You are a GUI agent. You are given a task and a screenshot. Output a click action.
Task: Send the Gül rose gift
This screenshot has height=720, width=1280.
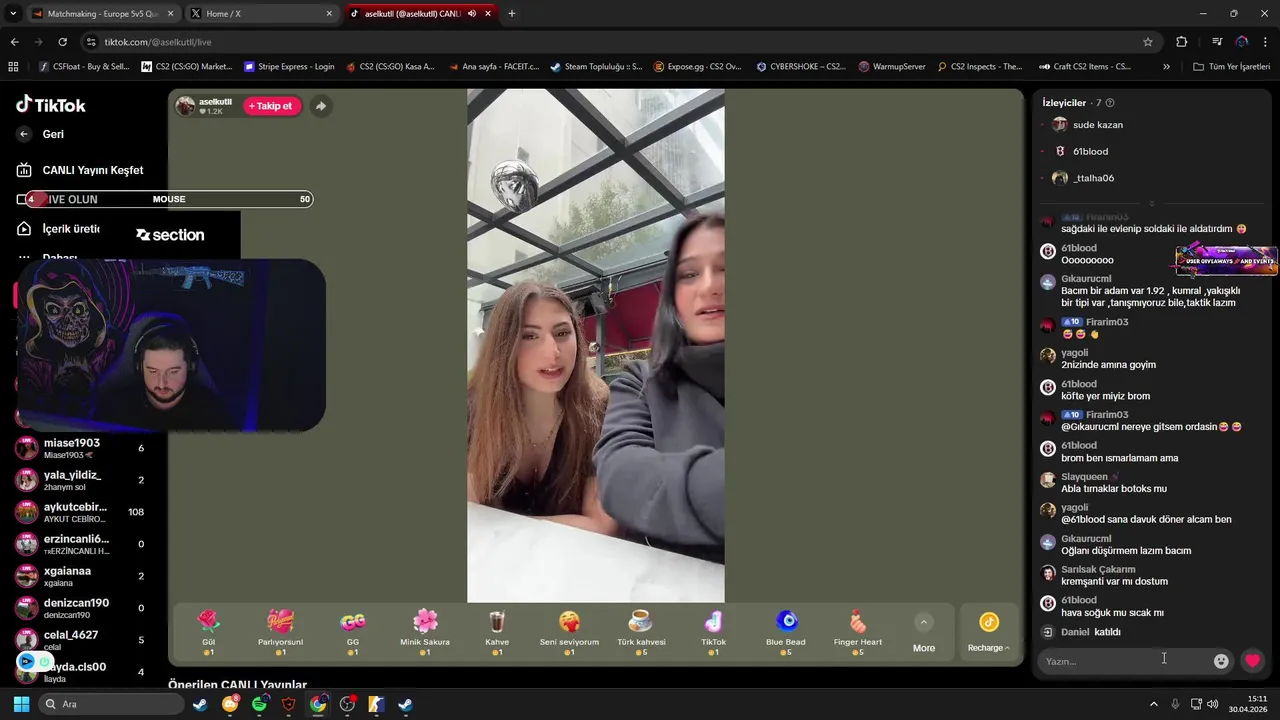point(208,632)
